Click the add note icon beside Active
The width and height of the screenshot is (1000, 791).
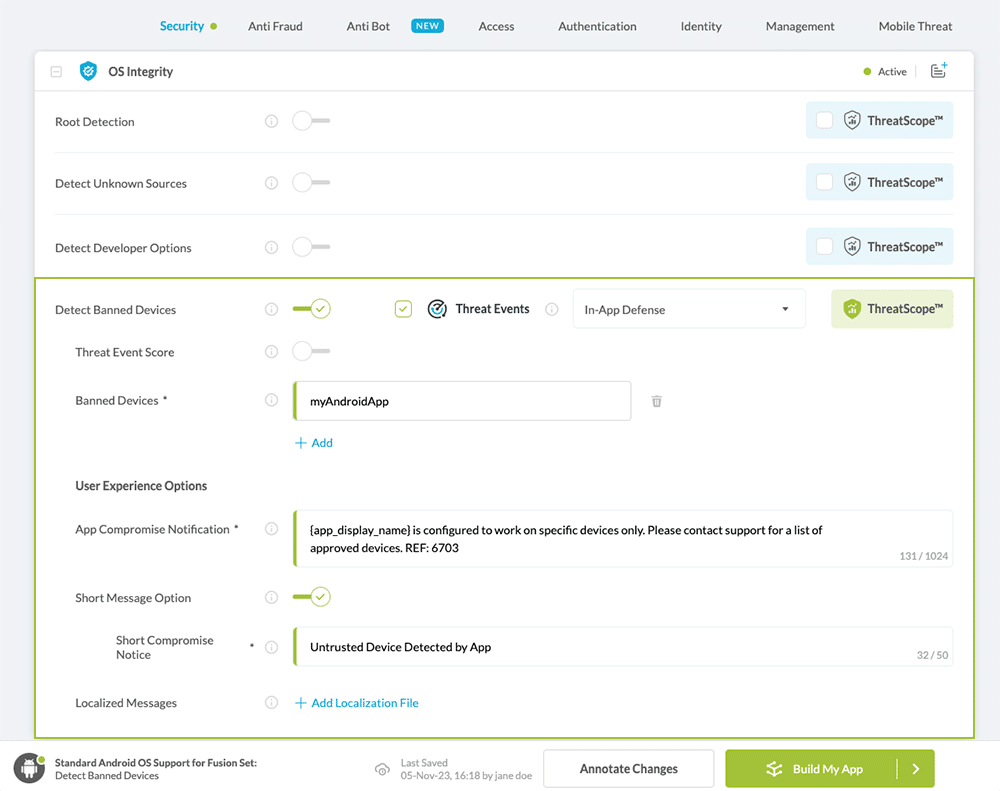tap(938, 71)
